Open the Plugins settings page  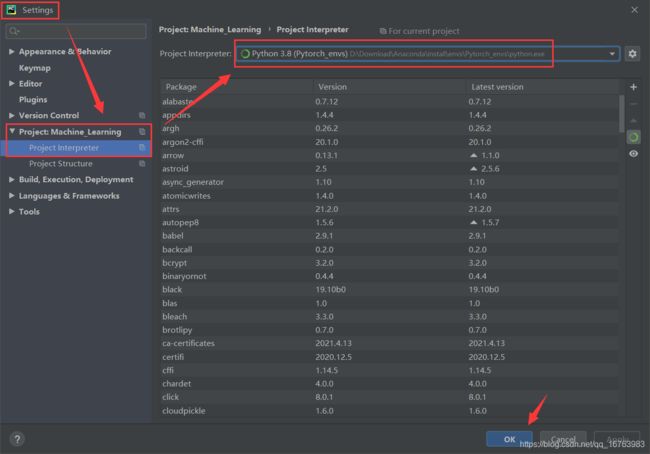[33, 100]
